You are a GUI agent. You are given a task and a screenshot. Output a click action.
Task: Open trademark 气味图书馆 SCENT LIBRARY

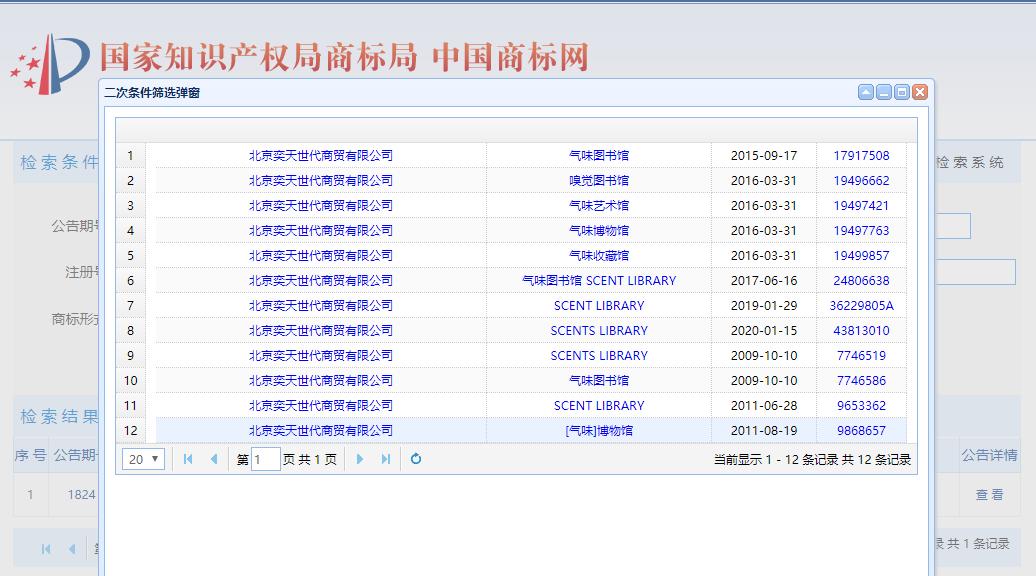(x=599, y=281)
